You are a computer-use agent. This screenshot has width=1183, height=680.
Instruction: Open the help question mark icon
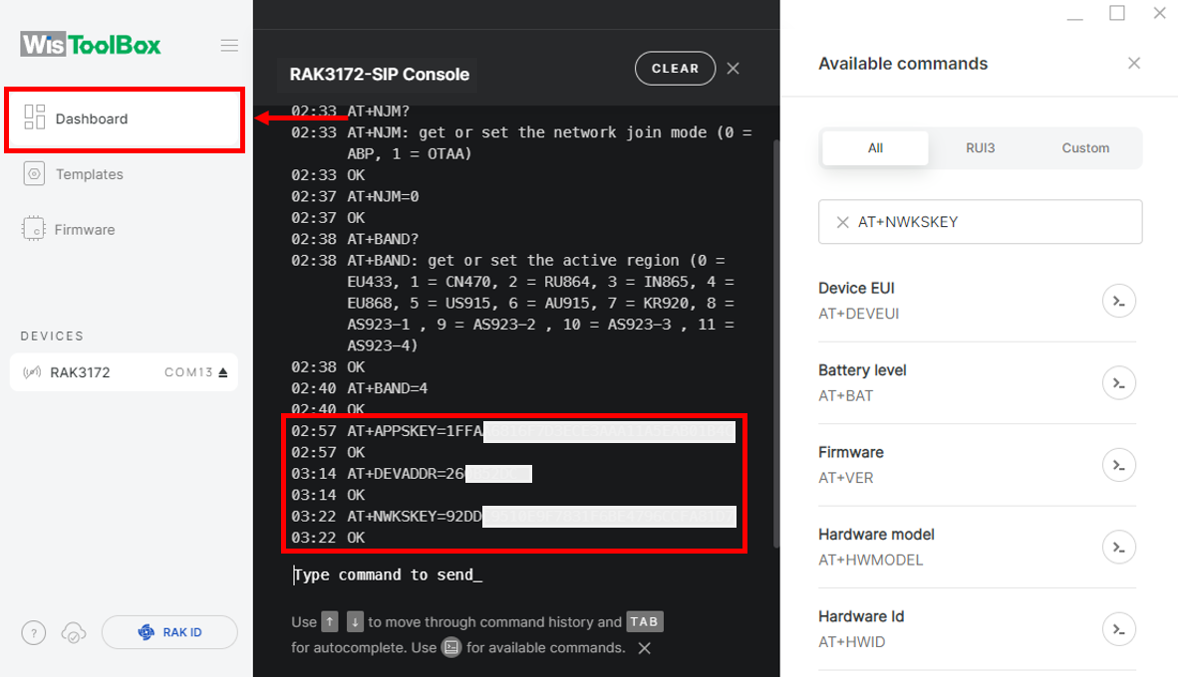click(x=33, y=632)
